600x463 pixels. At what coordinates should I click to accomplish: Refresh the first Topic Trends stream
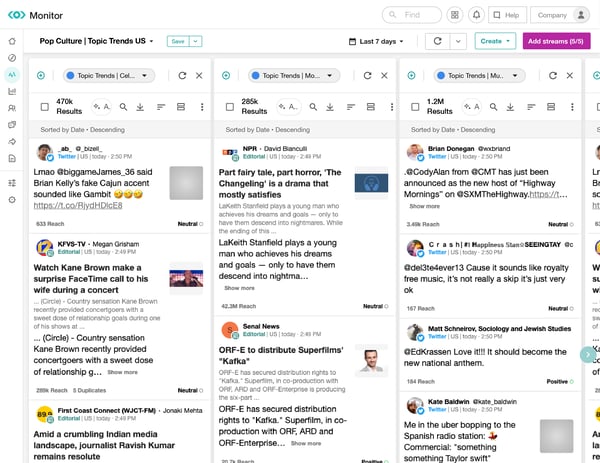tap(182, 75)
